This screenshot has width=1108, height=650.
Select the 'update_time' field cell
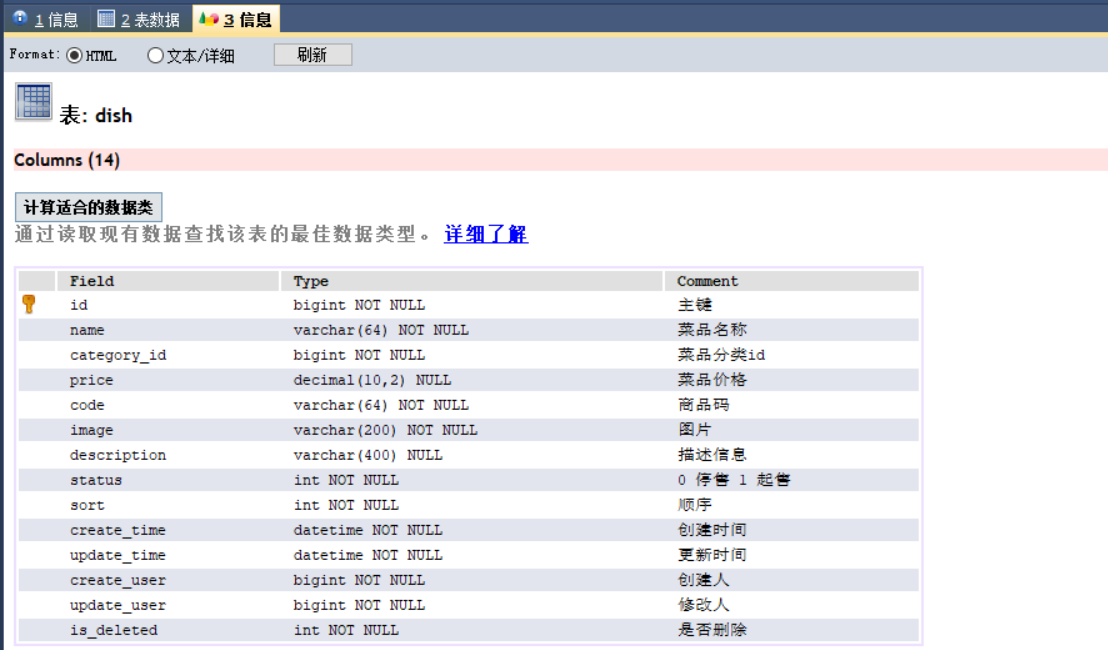point(167,555)
